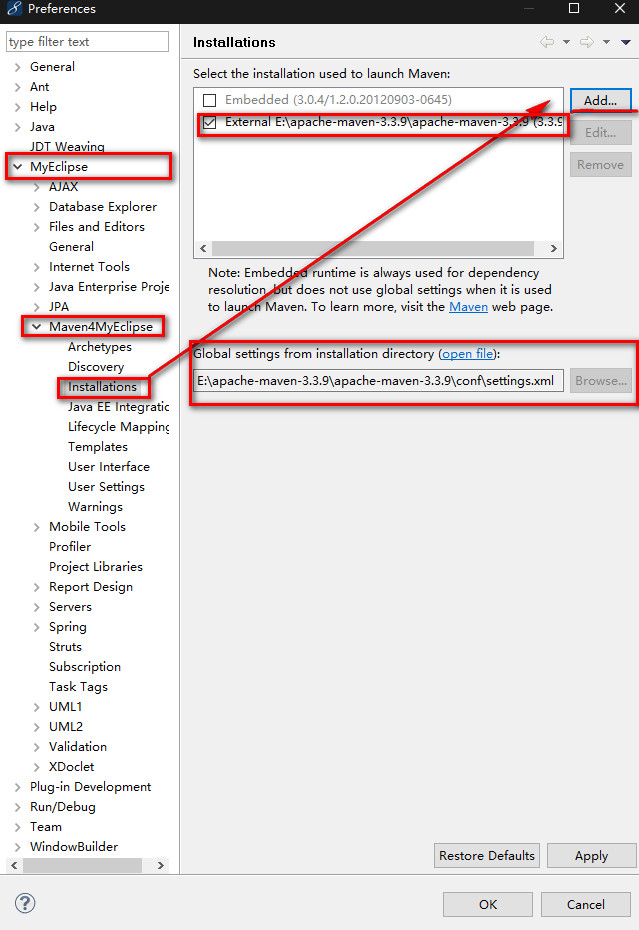Expand the Internet Tools node arrow
Viewport: 639px width, 930px height.
(36, 267)
